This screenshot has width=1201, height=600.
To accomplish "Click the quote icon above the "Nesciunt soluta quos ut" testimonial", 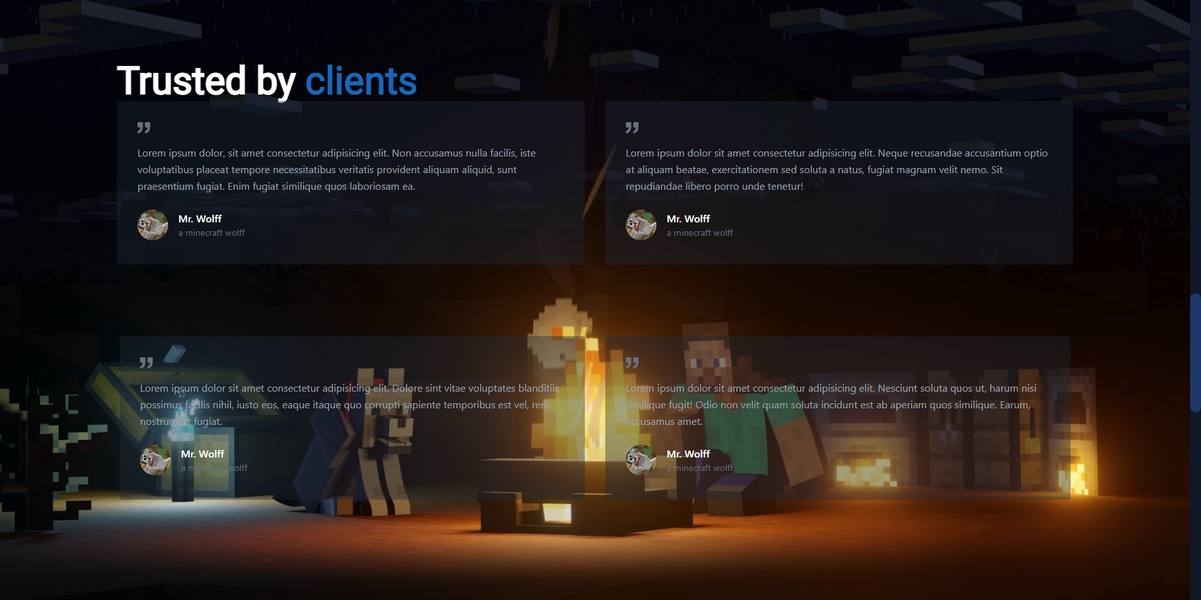I will [632, 363].
